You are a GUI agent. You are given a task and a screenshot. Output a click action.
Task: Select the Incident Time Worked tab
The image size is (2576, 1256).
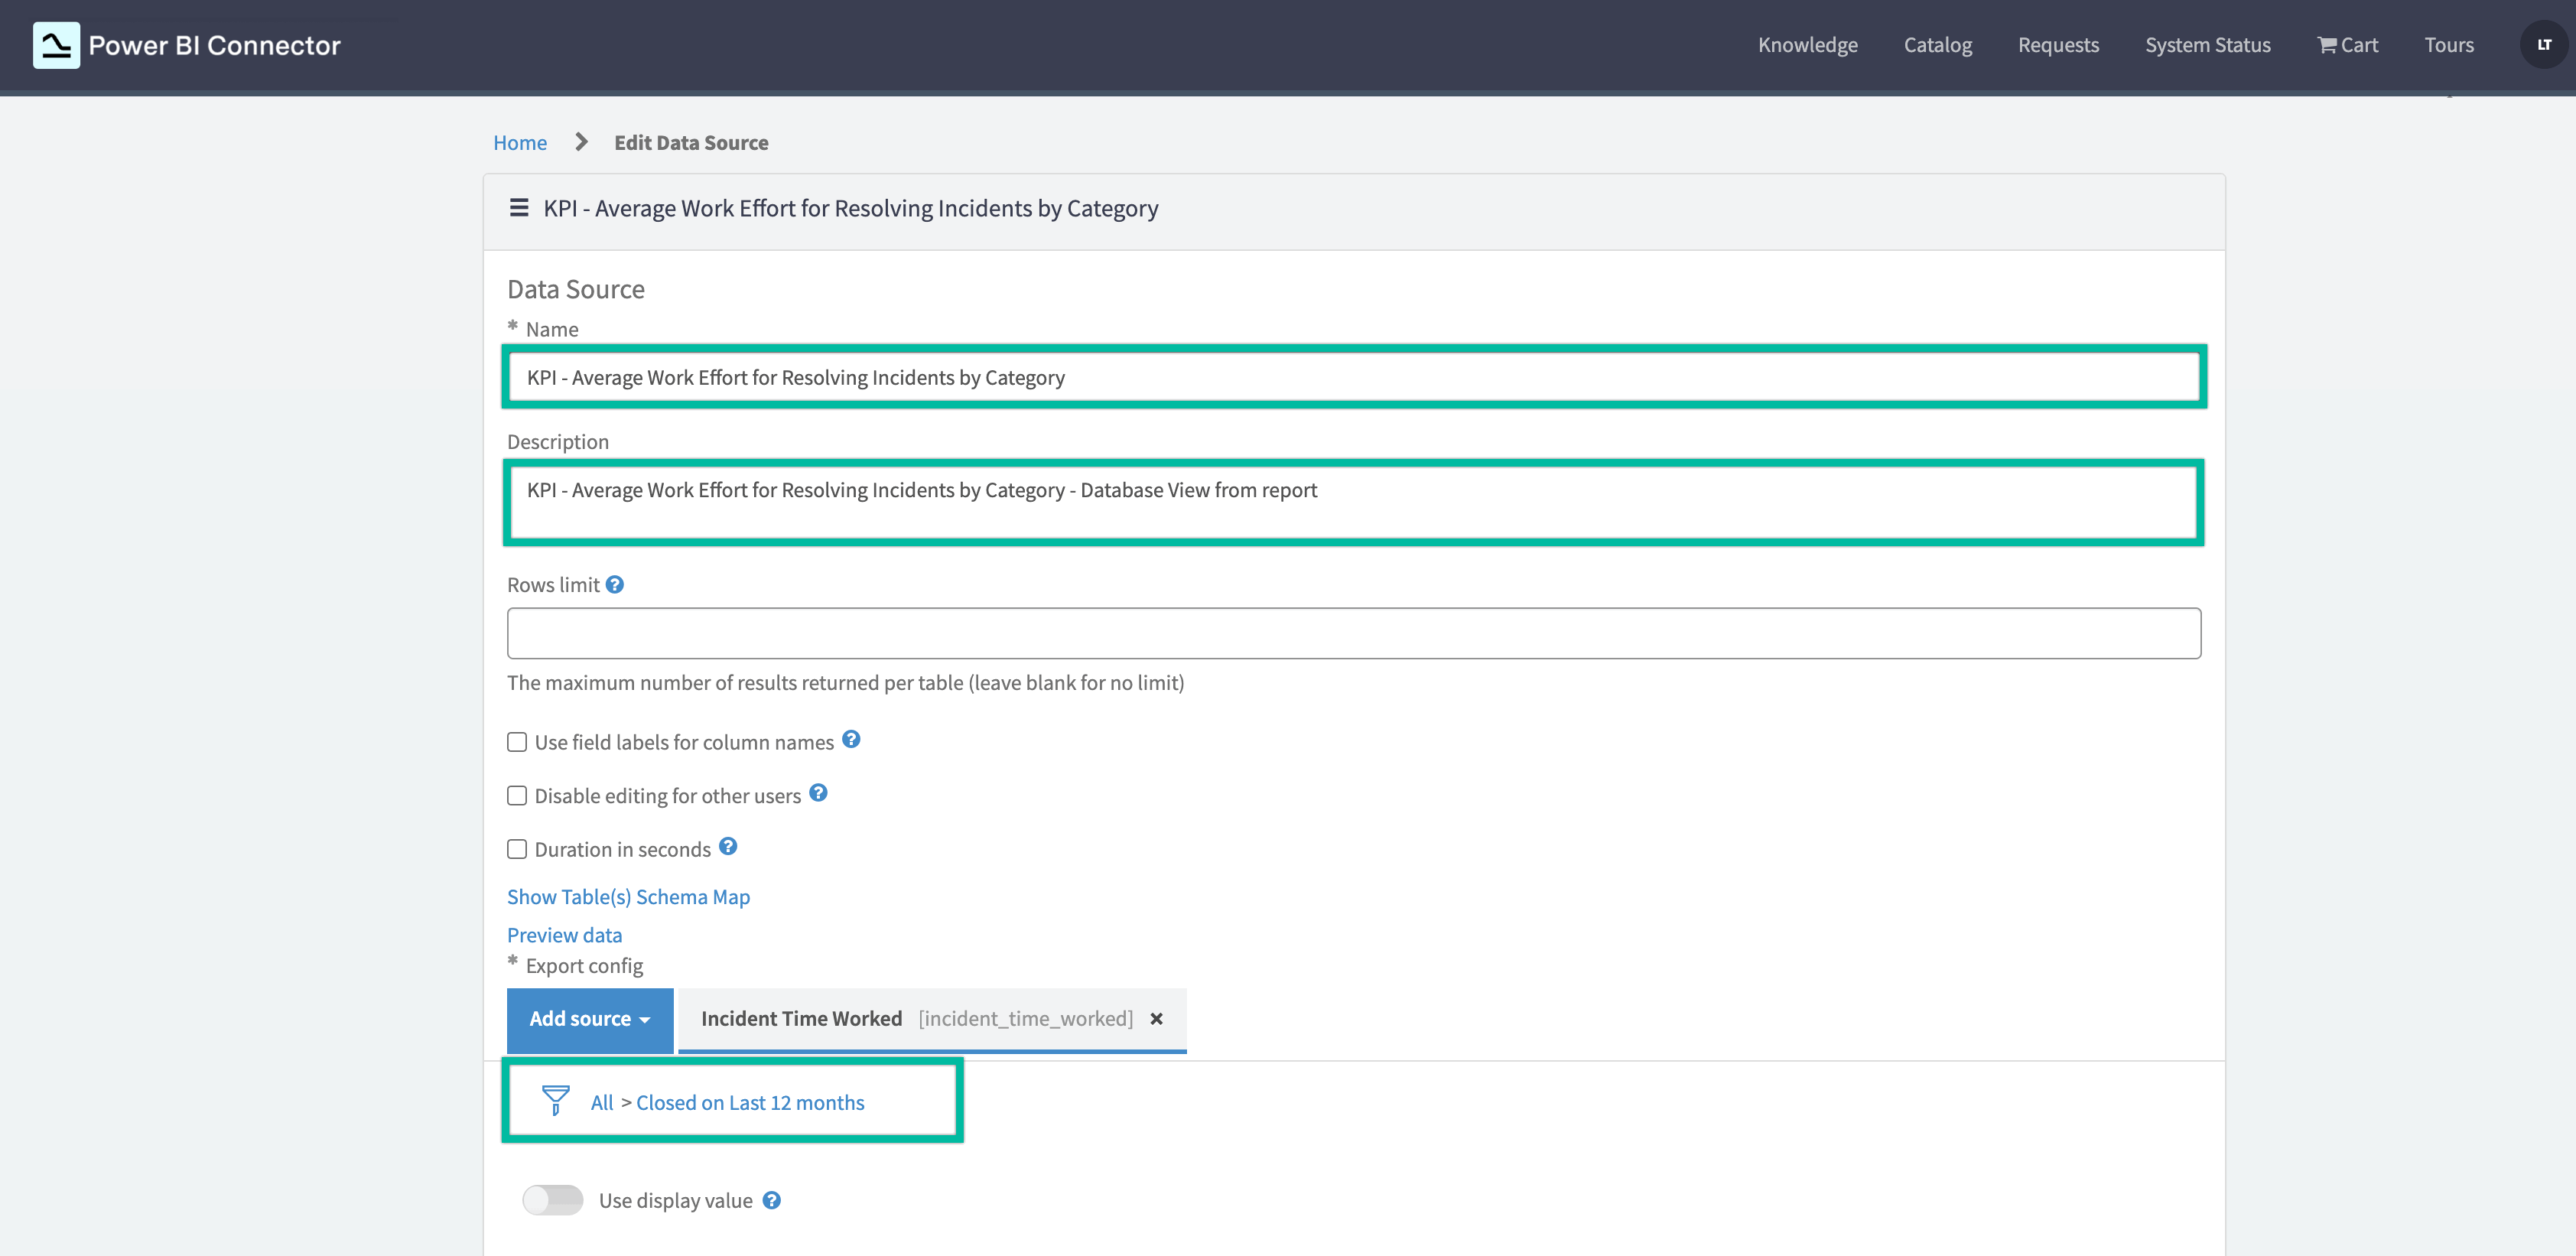click(x=801, y=1018)
